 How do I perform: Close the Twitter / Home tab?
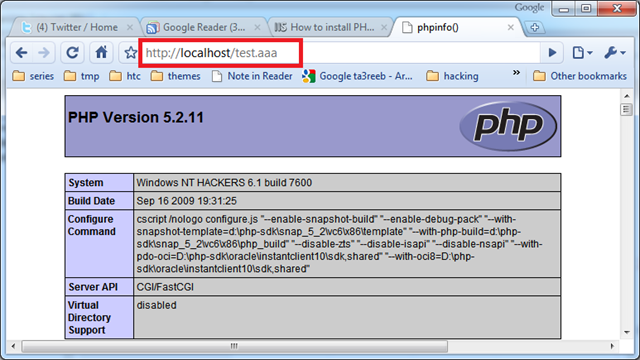[x=130, y=27]
